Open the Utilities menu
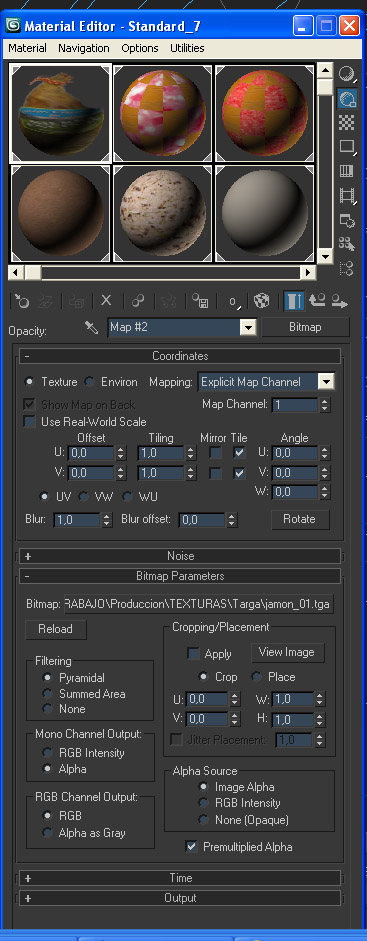The image size is (367, 941). [187, 48]
